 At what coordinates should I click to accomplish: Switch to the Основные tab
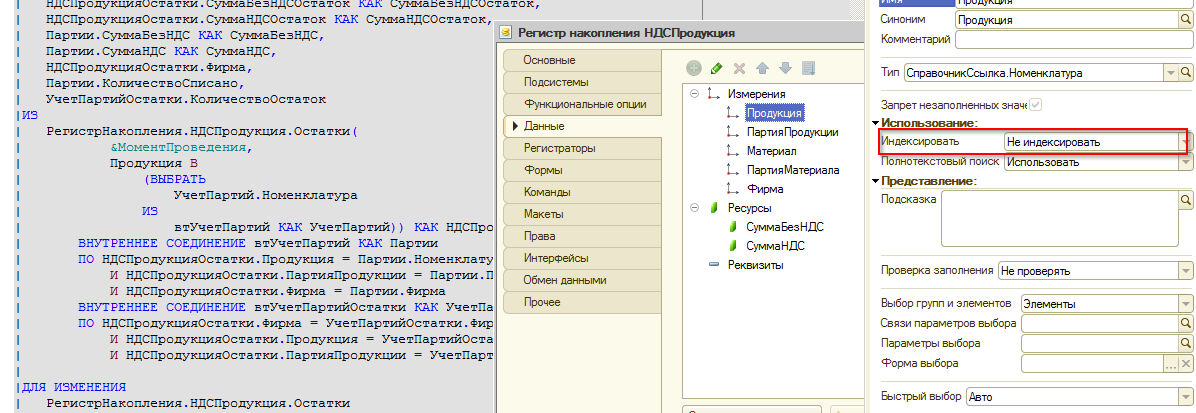click(x=550, y=61)
